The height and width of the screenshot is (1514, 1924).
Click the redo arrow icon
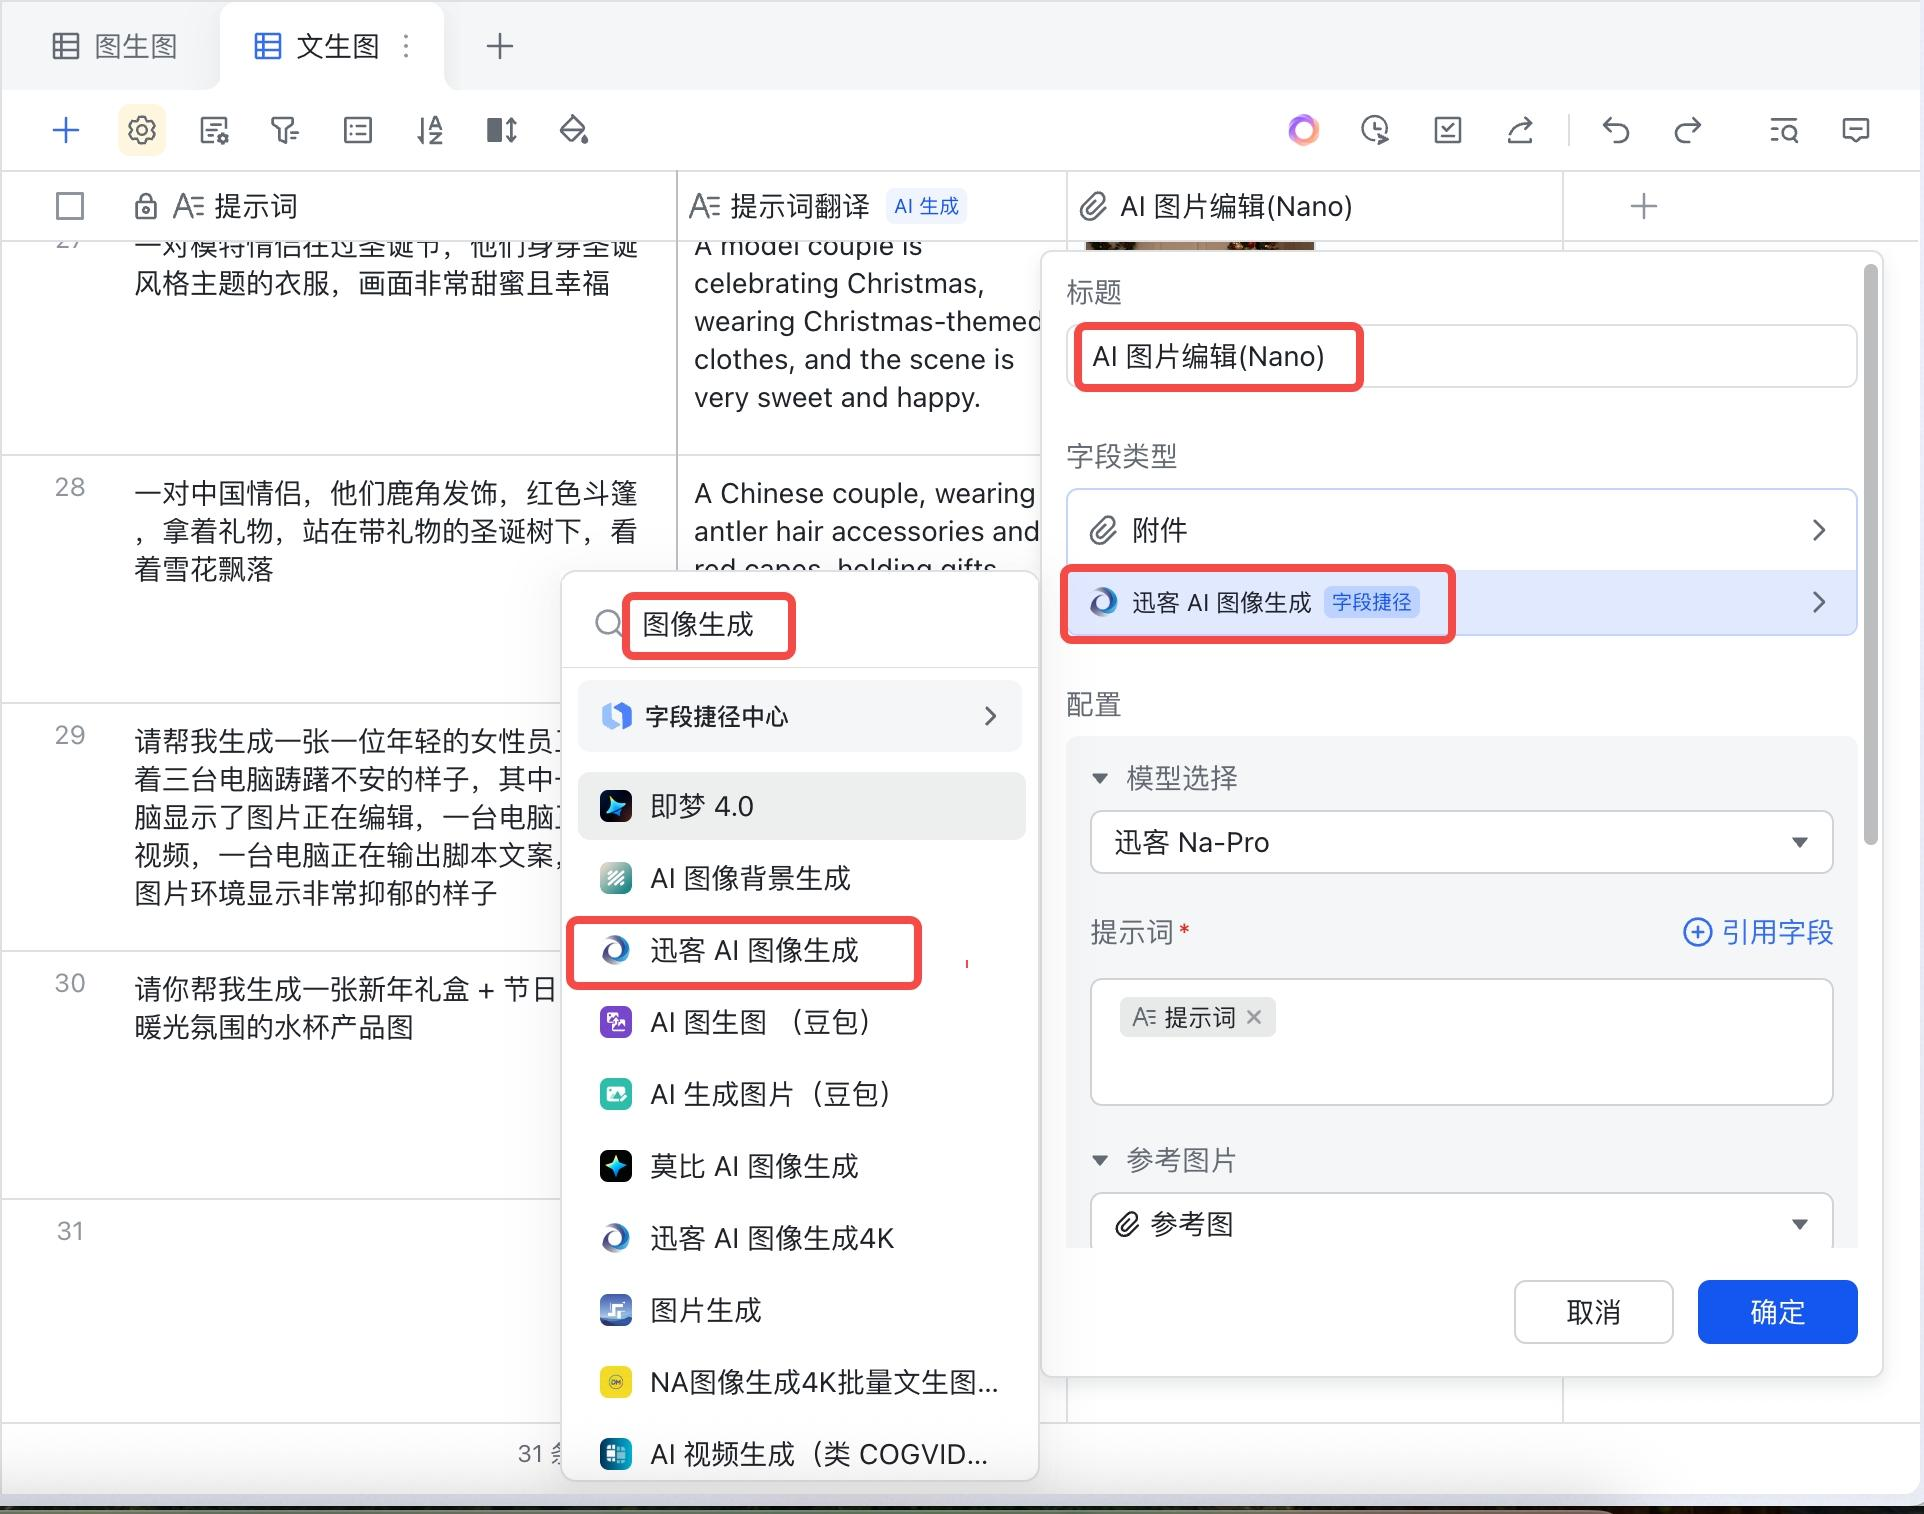tap(1687, 130)
